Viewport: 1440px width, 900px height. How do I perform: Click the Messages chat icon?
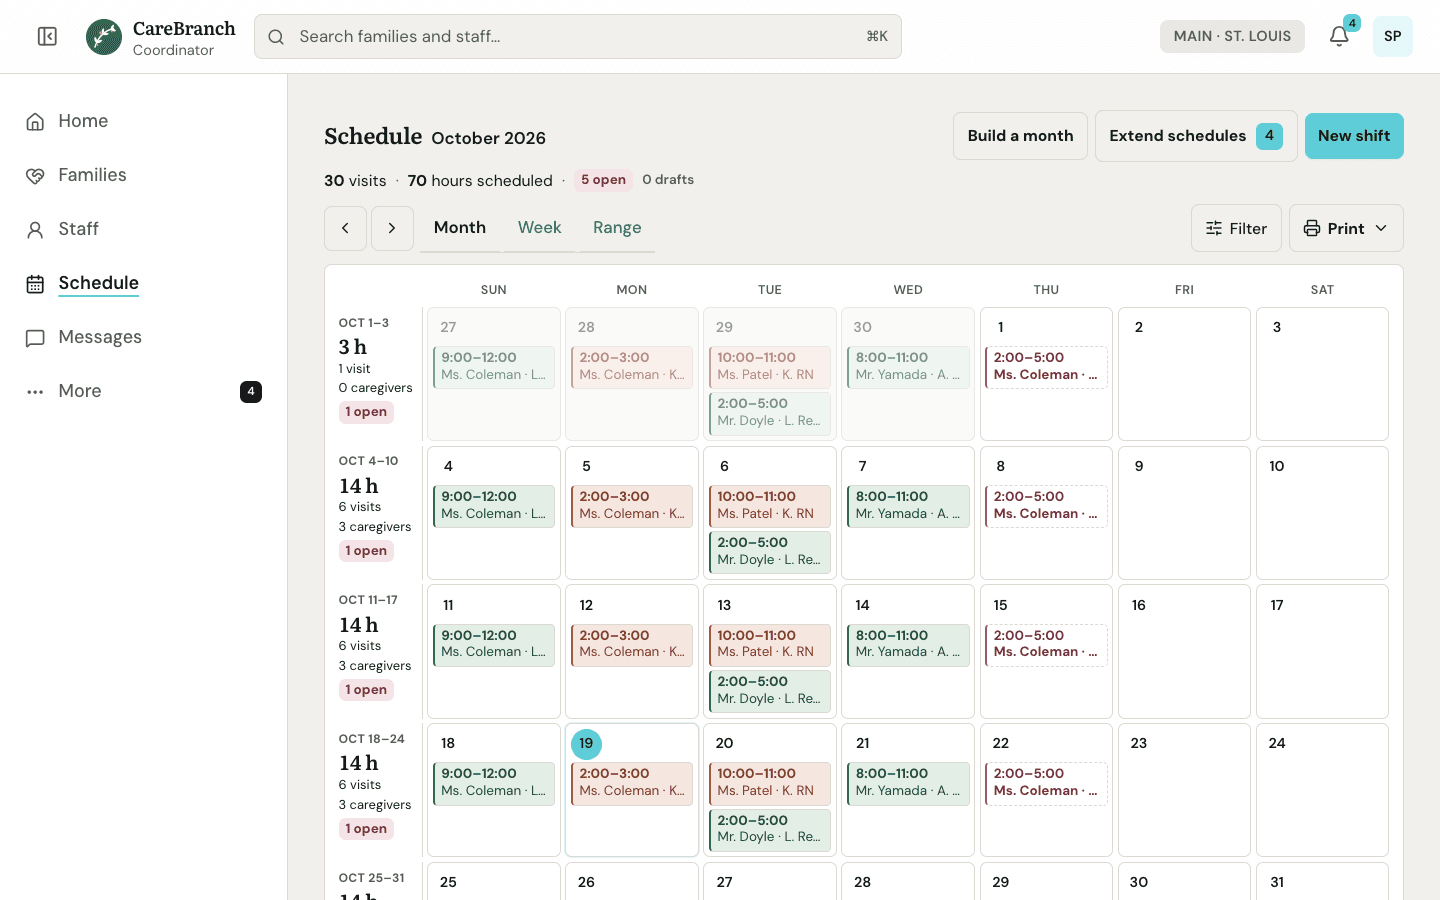pos(35,338)
